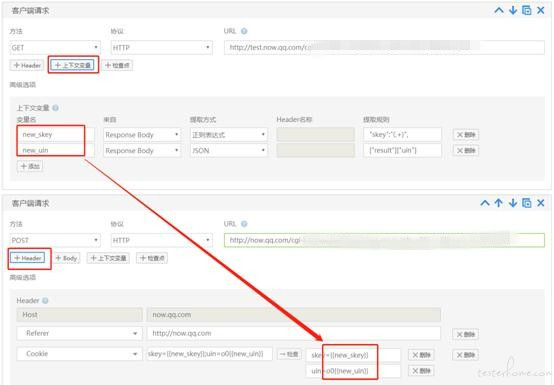554x385 pixels.
Task: Open help icon beside Header heading
Action: (45, 301)
